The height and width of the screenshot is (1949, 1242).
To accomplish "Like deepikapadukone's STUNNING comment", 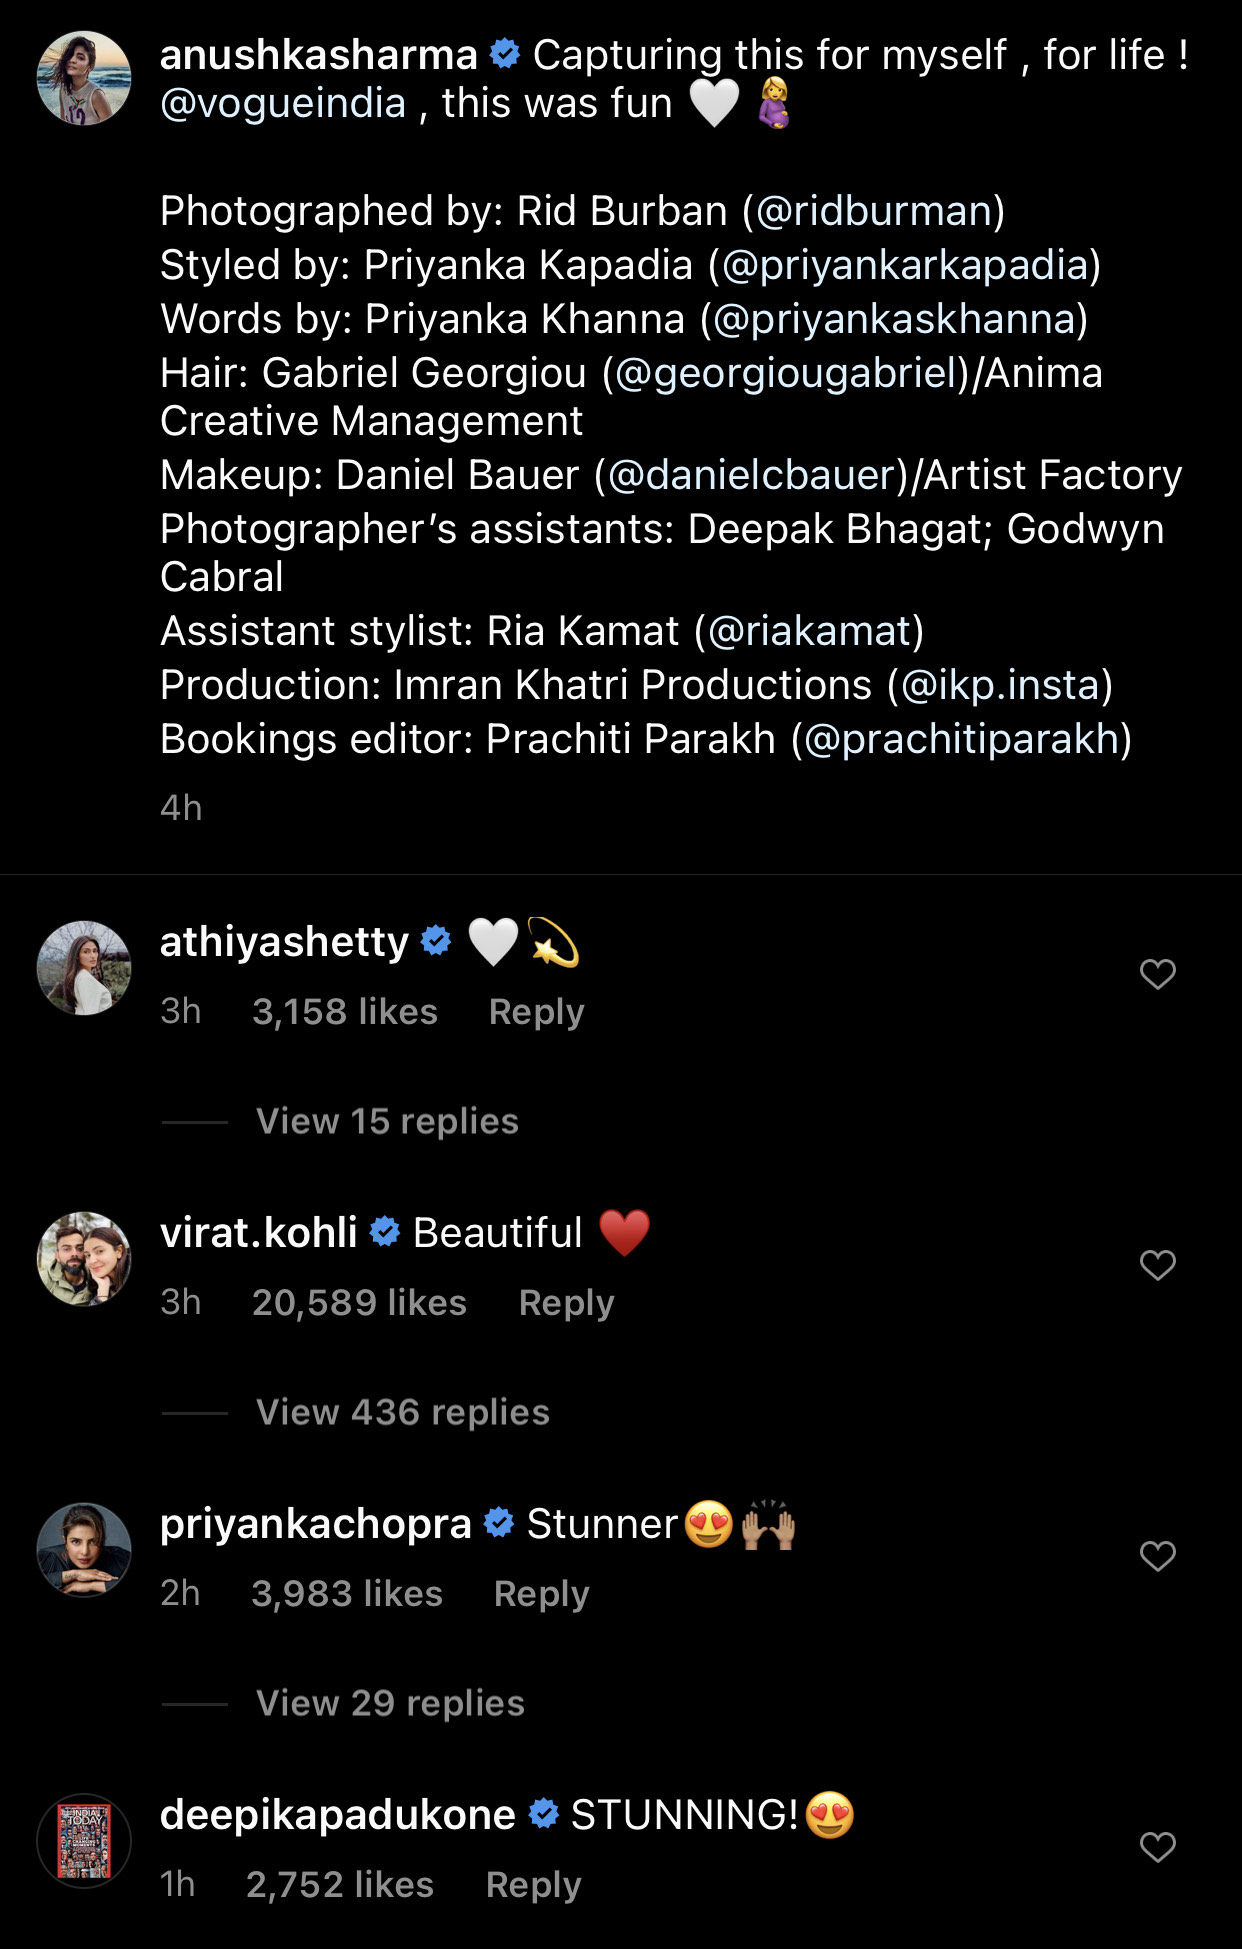I will tap(1157, 1847).
